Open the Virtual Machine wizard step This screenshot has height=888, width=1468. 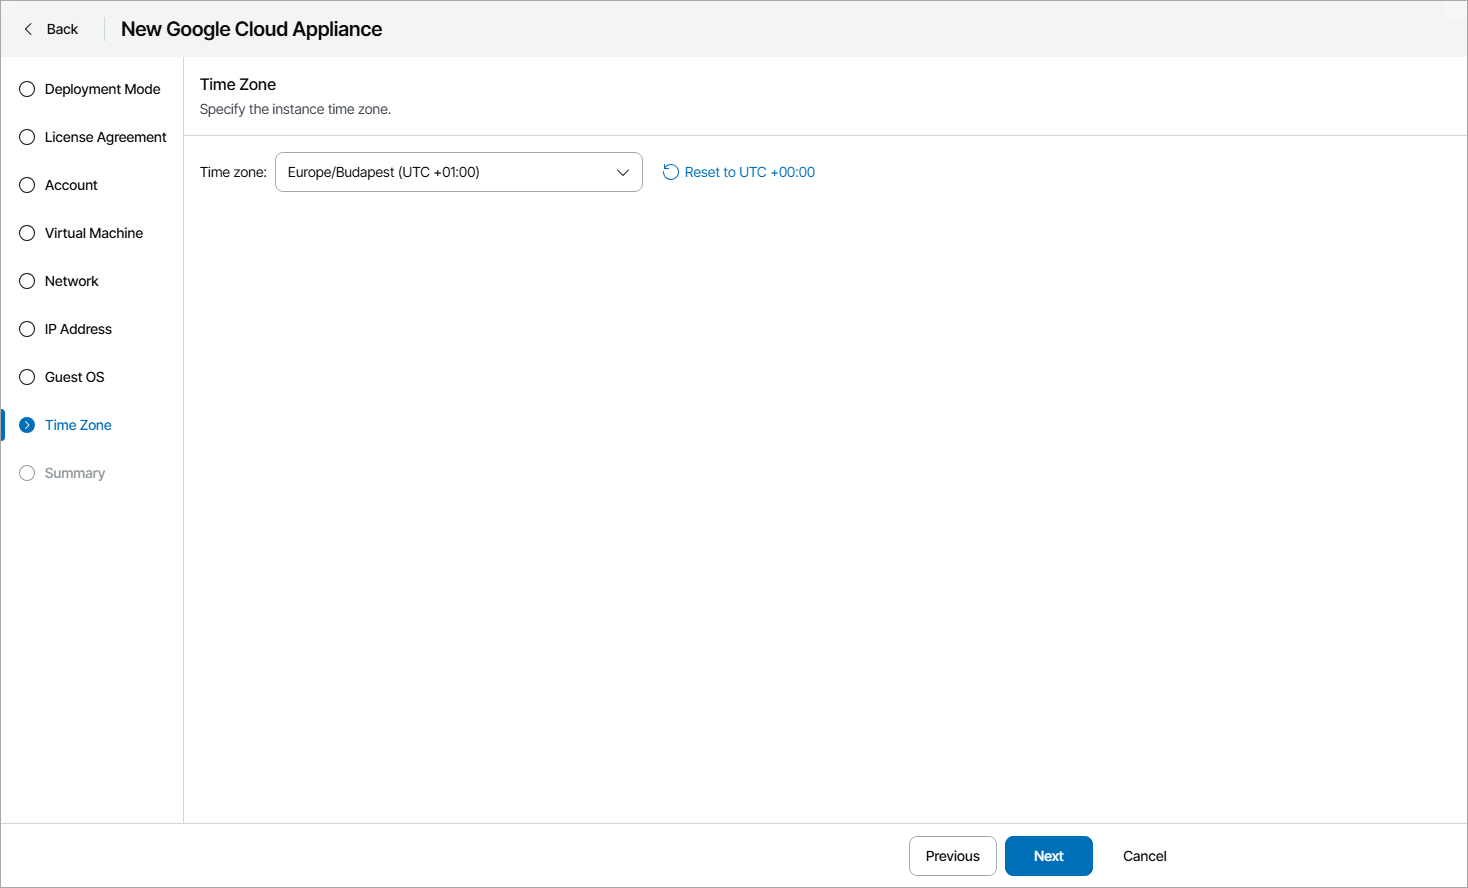(94, 233)
